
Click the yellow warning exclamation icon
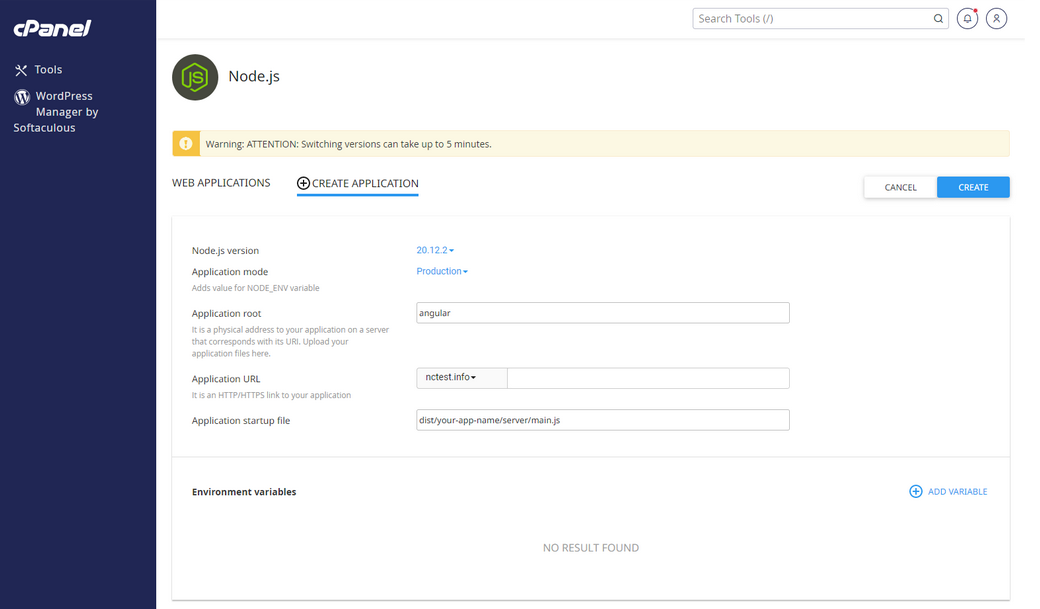186,144
